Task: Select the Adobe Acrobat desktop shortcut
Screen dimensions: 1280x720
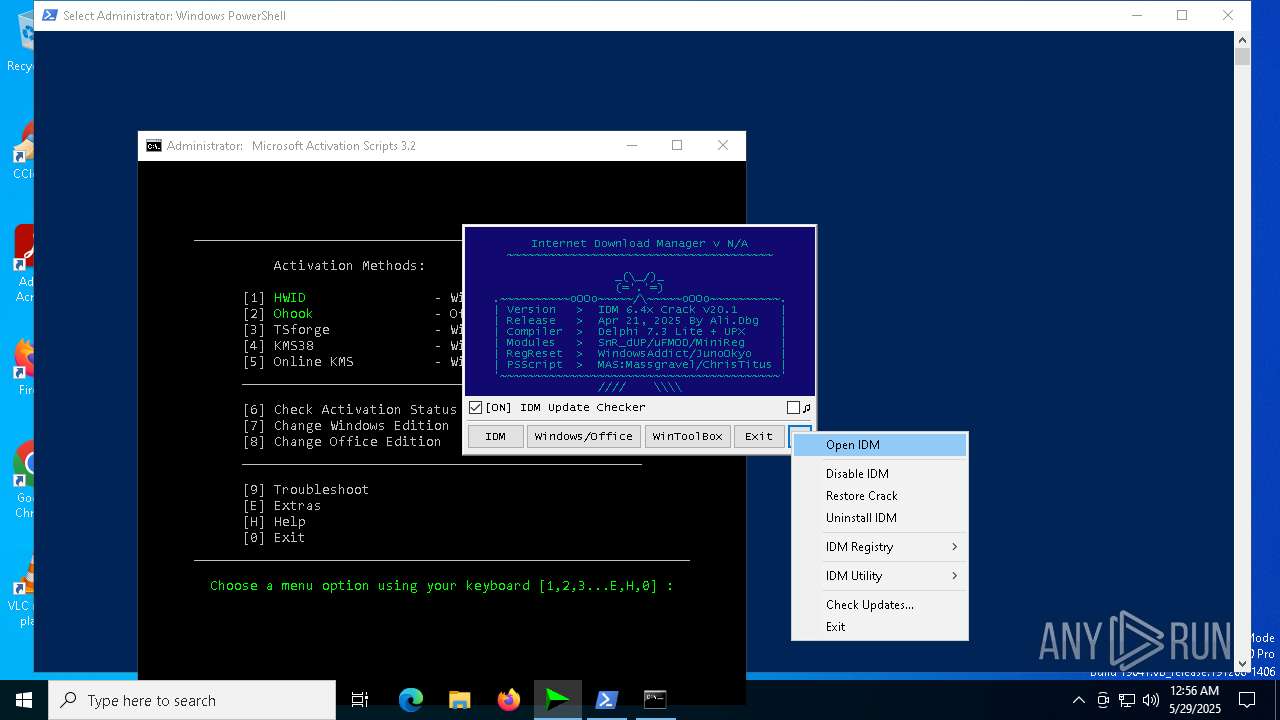Action: point(22,264)
